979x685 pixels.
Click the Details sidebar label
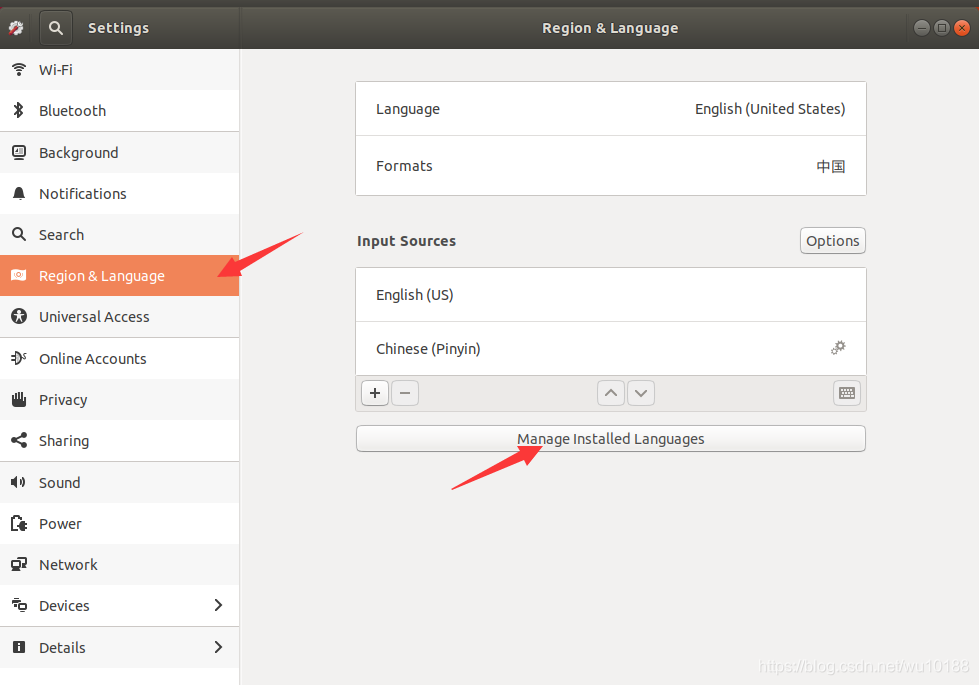pos(62,648)
